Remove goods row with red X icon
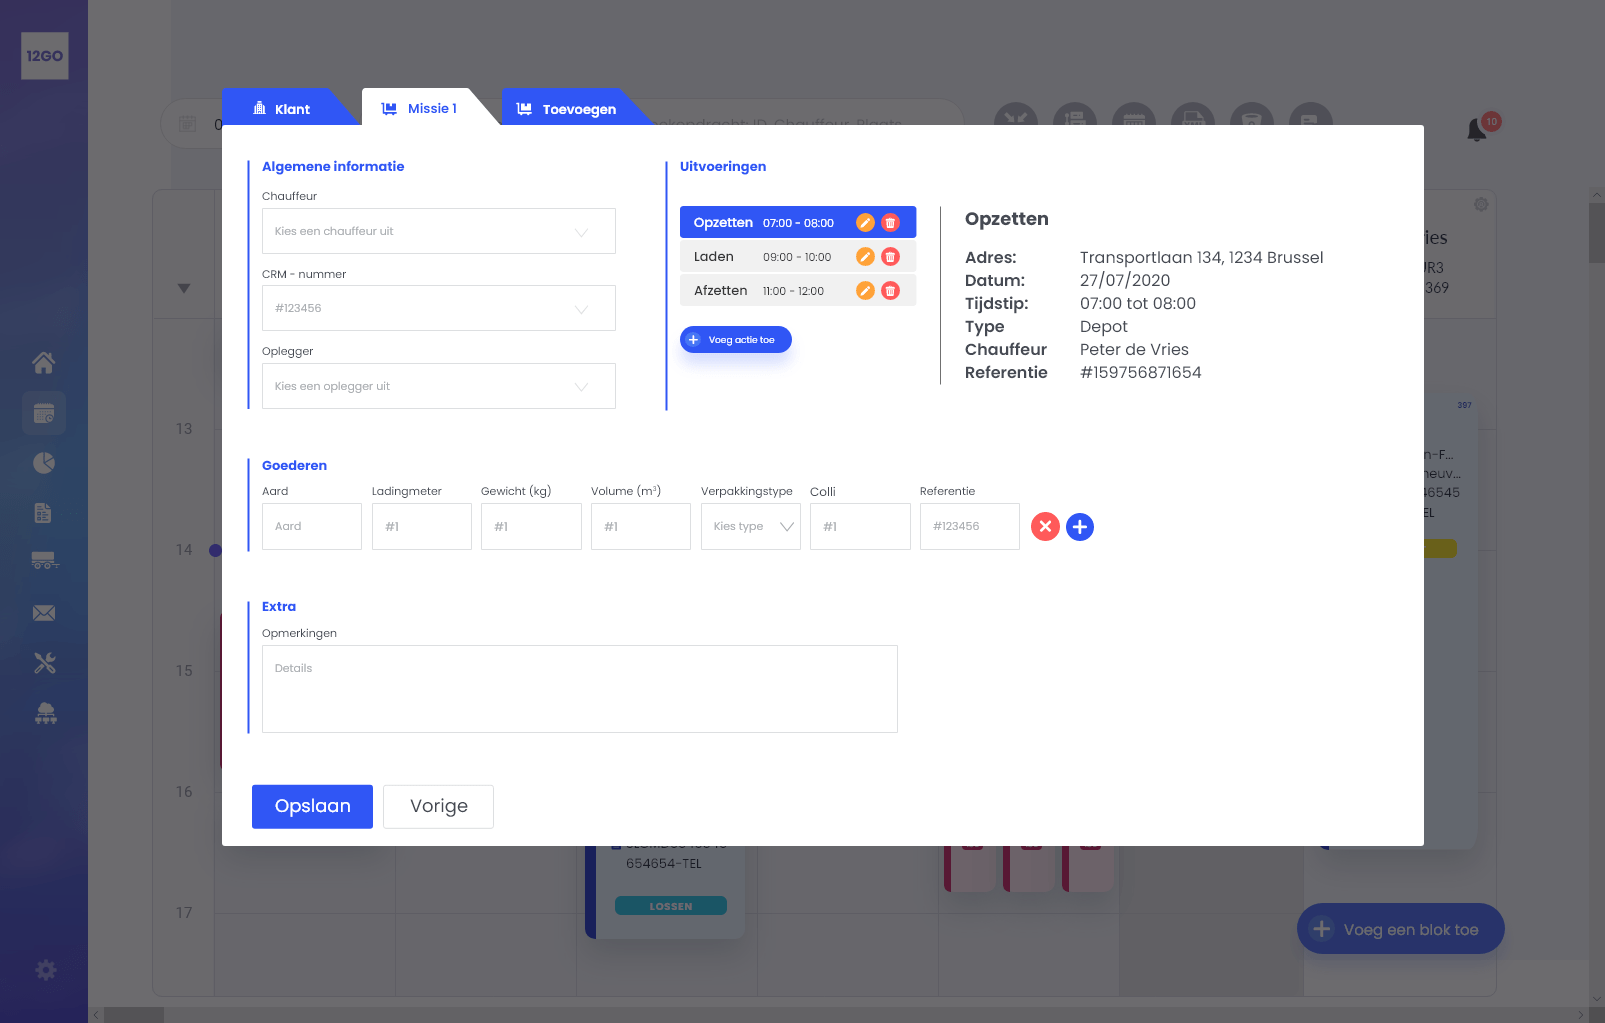The width and height of the screenshot is (1605, 1023). pos(1045,527)
